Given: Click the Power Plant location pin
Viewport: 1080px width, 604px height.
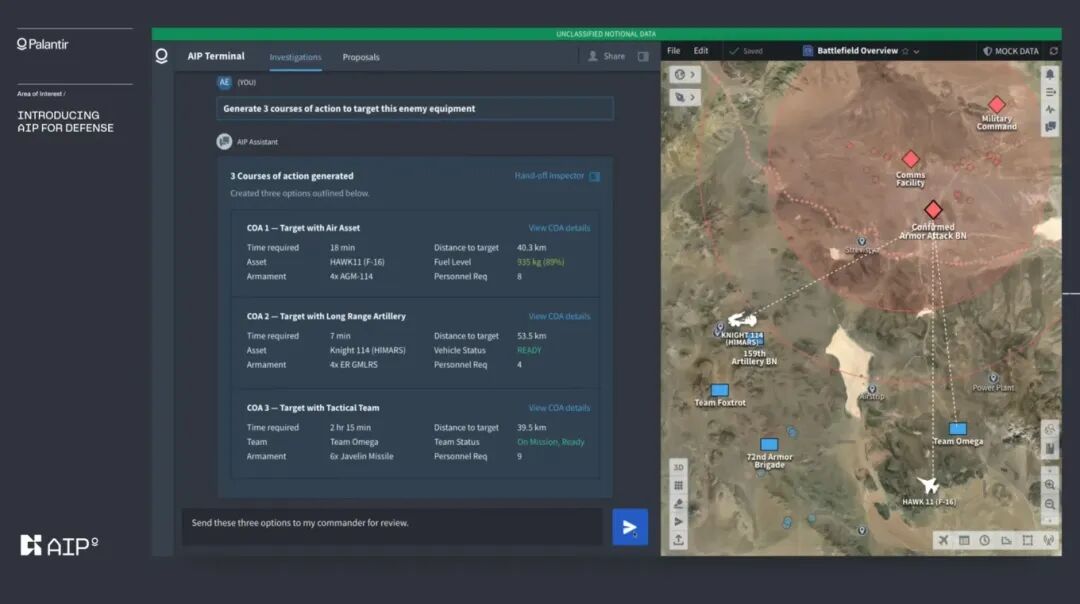Looking at the screenshot, I should [993, 378].
